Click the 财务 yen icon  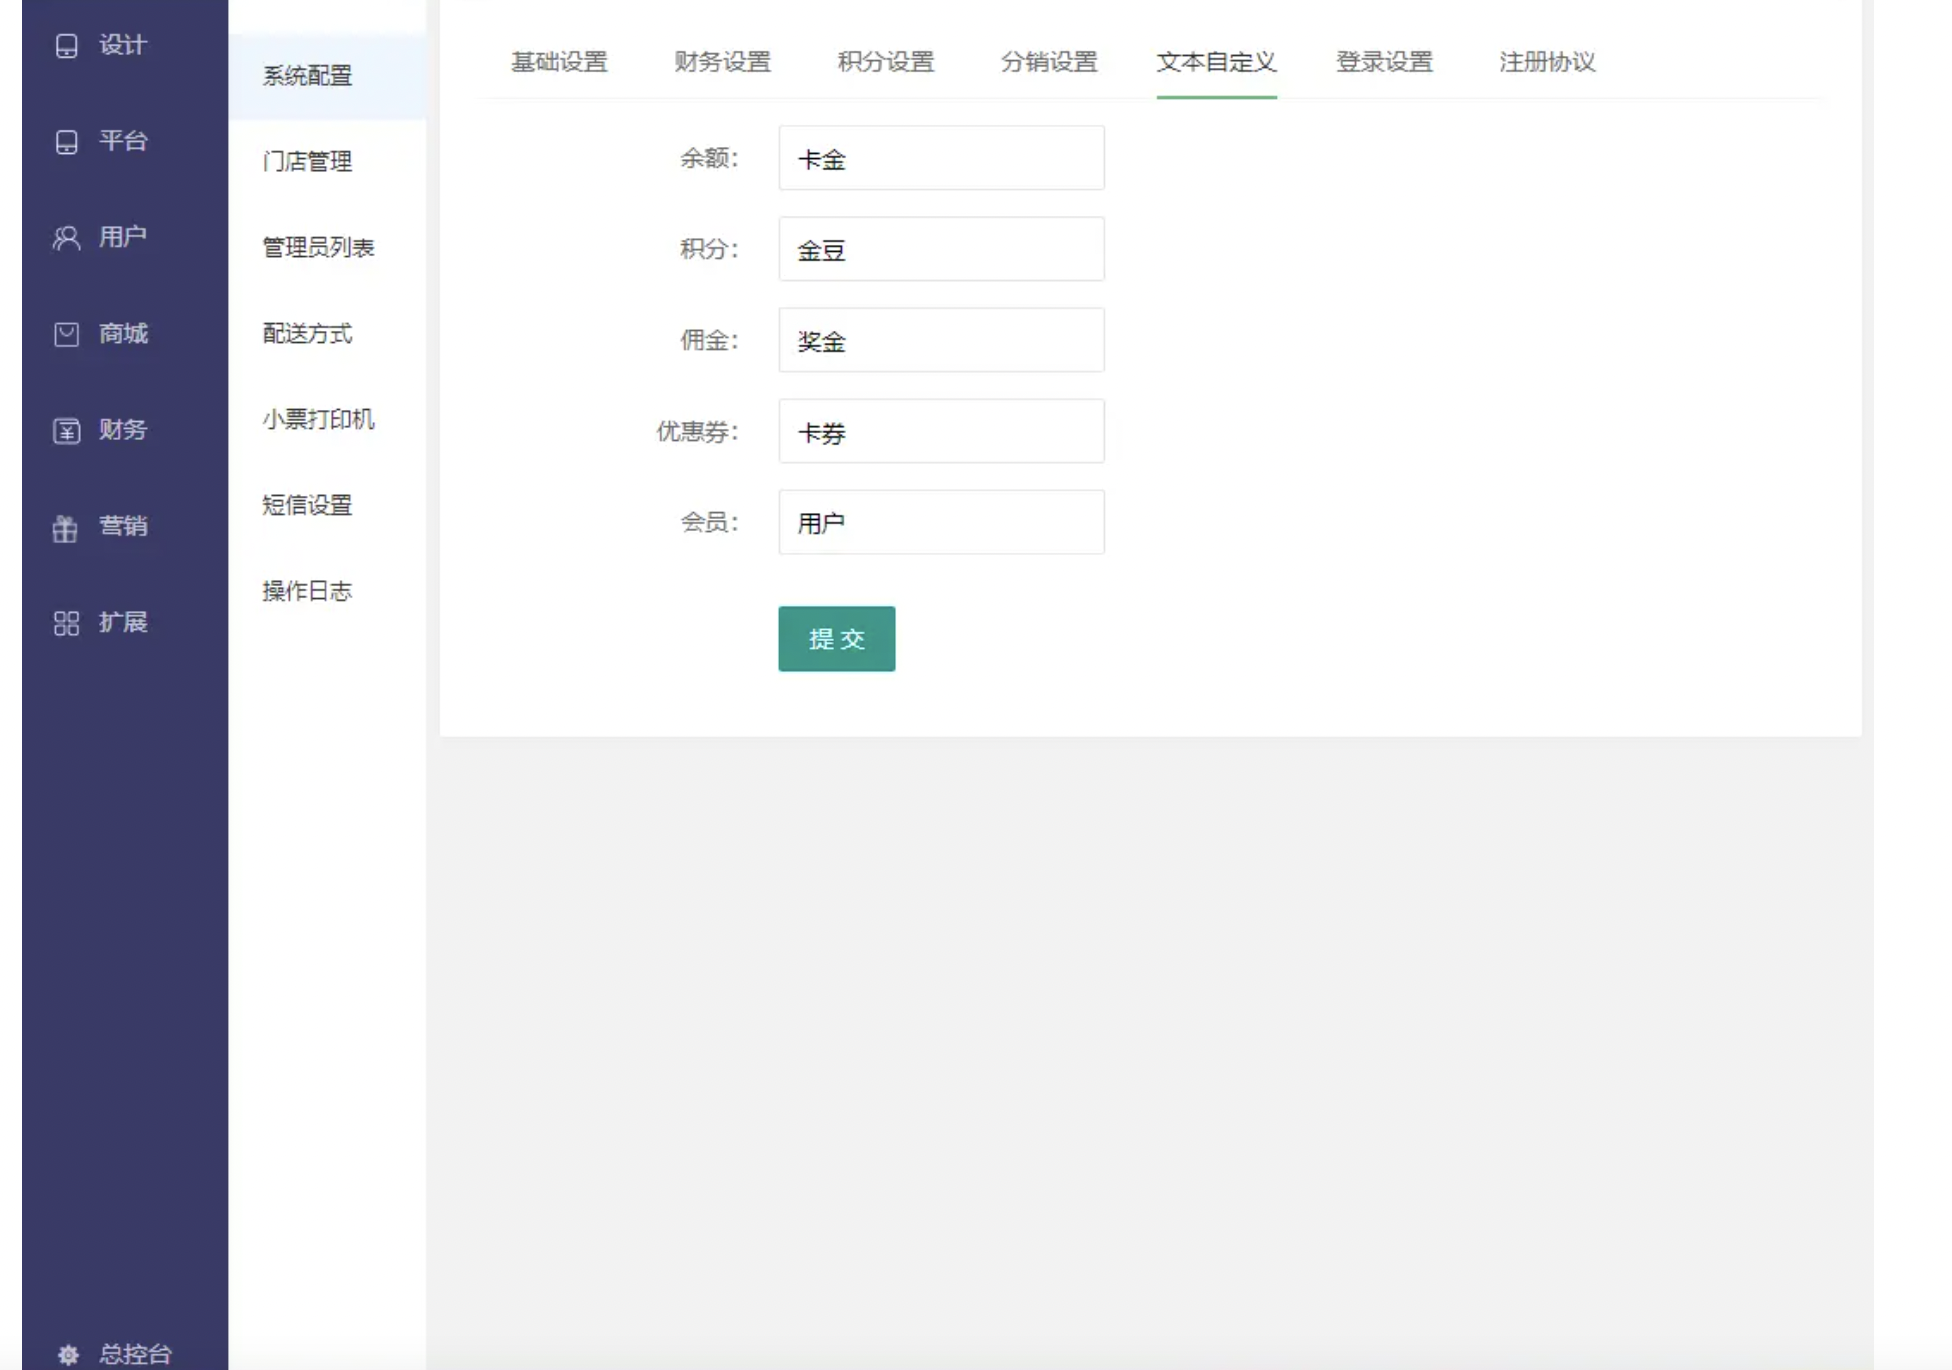click(x=66, y=431)
